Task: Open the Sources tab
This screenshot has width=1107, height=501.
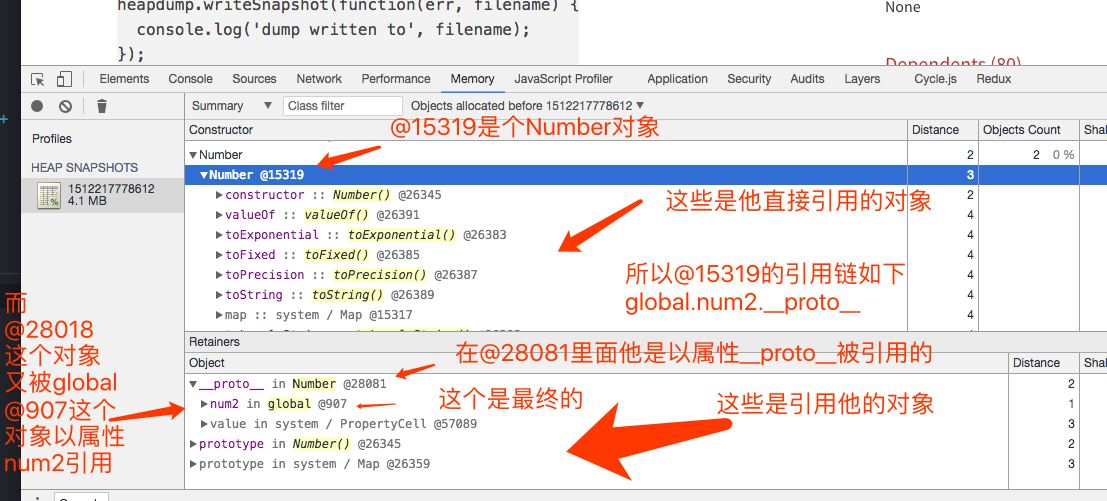Action: pyautogui.click(x=254, y=79)
